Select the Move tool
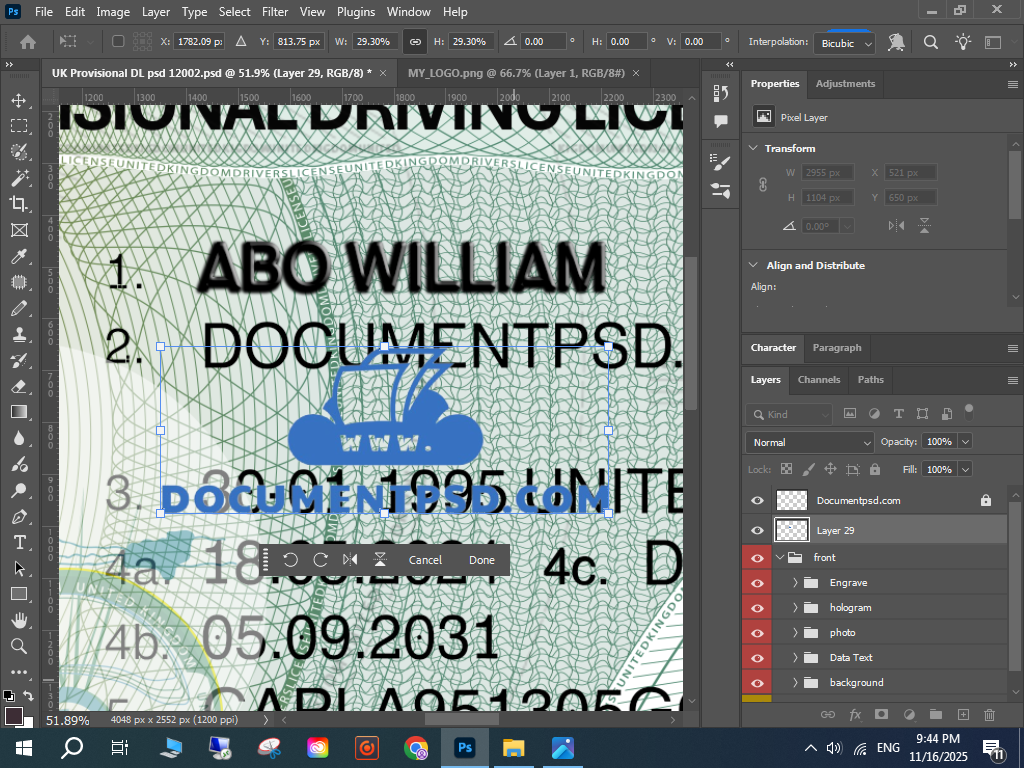The image size is (1024, 768). [18, 101]
